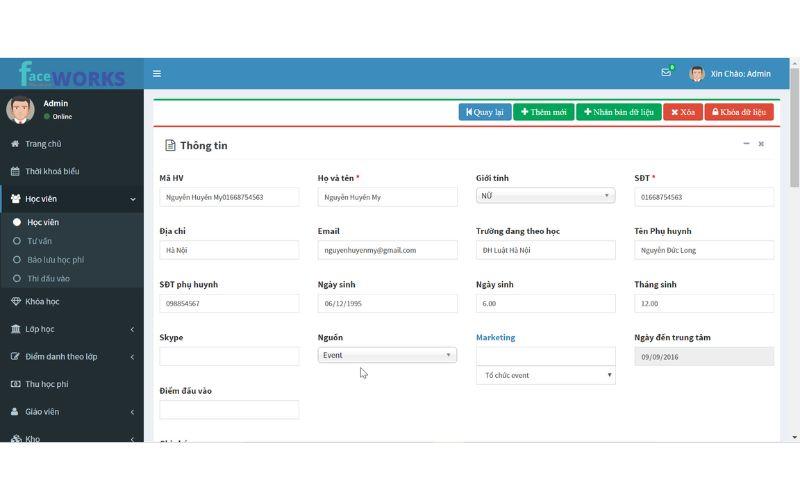Close the Thông tin panel with X

pos(761,144)
